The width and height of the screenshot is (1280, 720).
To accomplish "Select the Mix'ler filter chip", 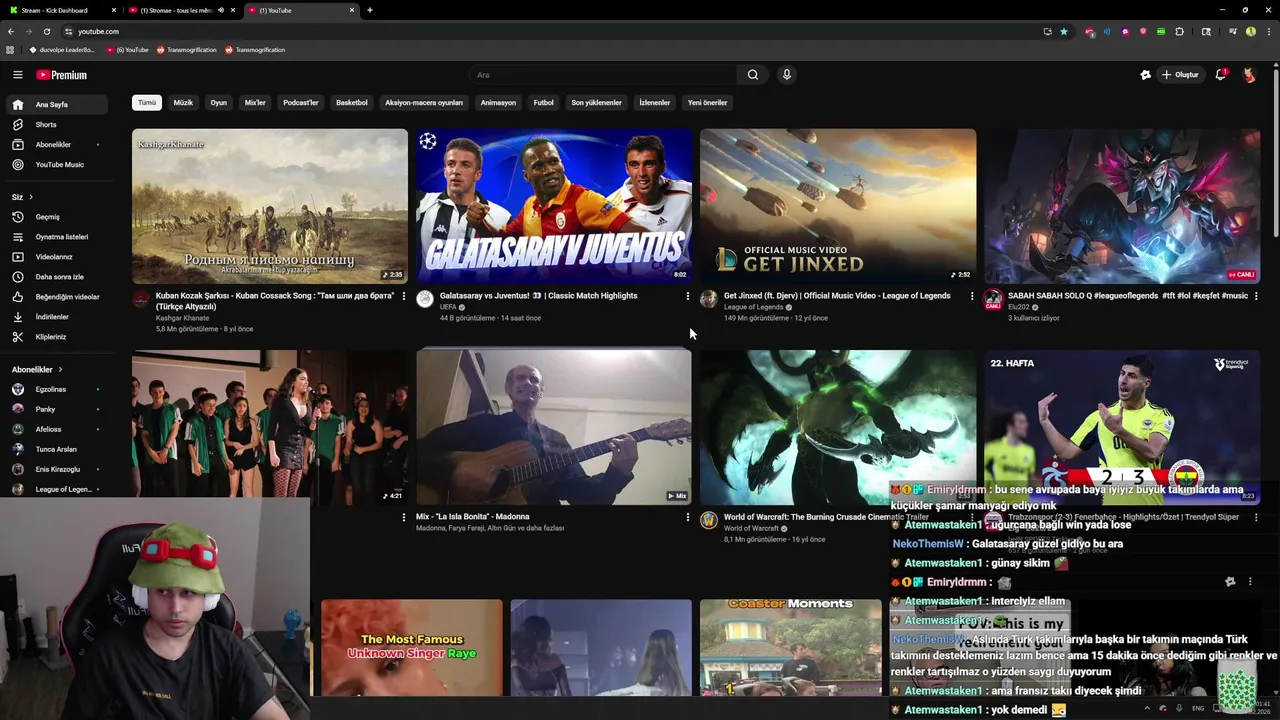I will pyautogui.click(x=255, y=102).
